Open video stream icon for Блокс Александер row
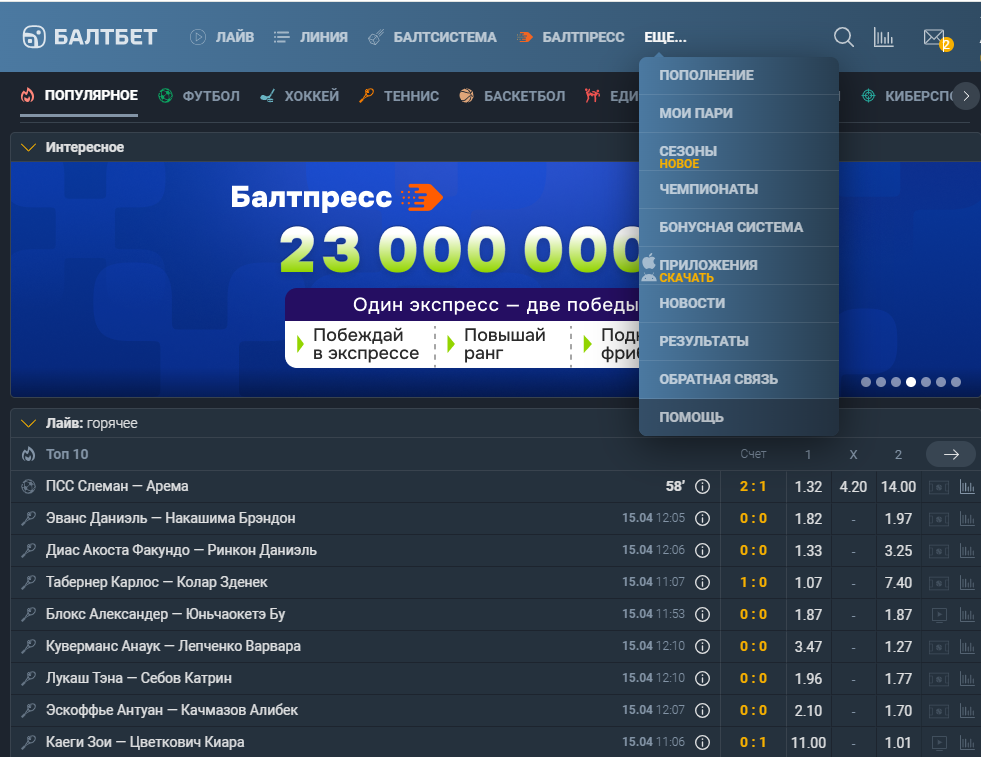 pos(939,614)
